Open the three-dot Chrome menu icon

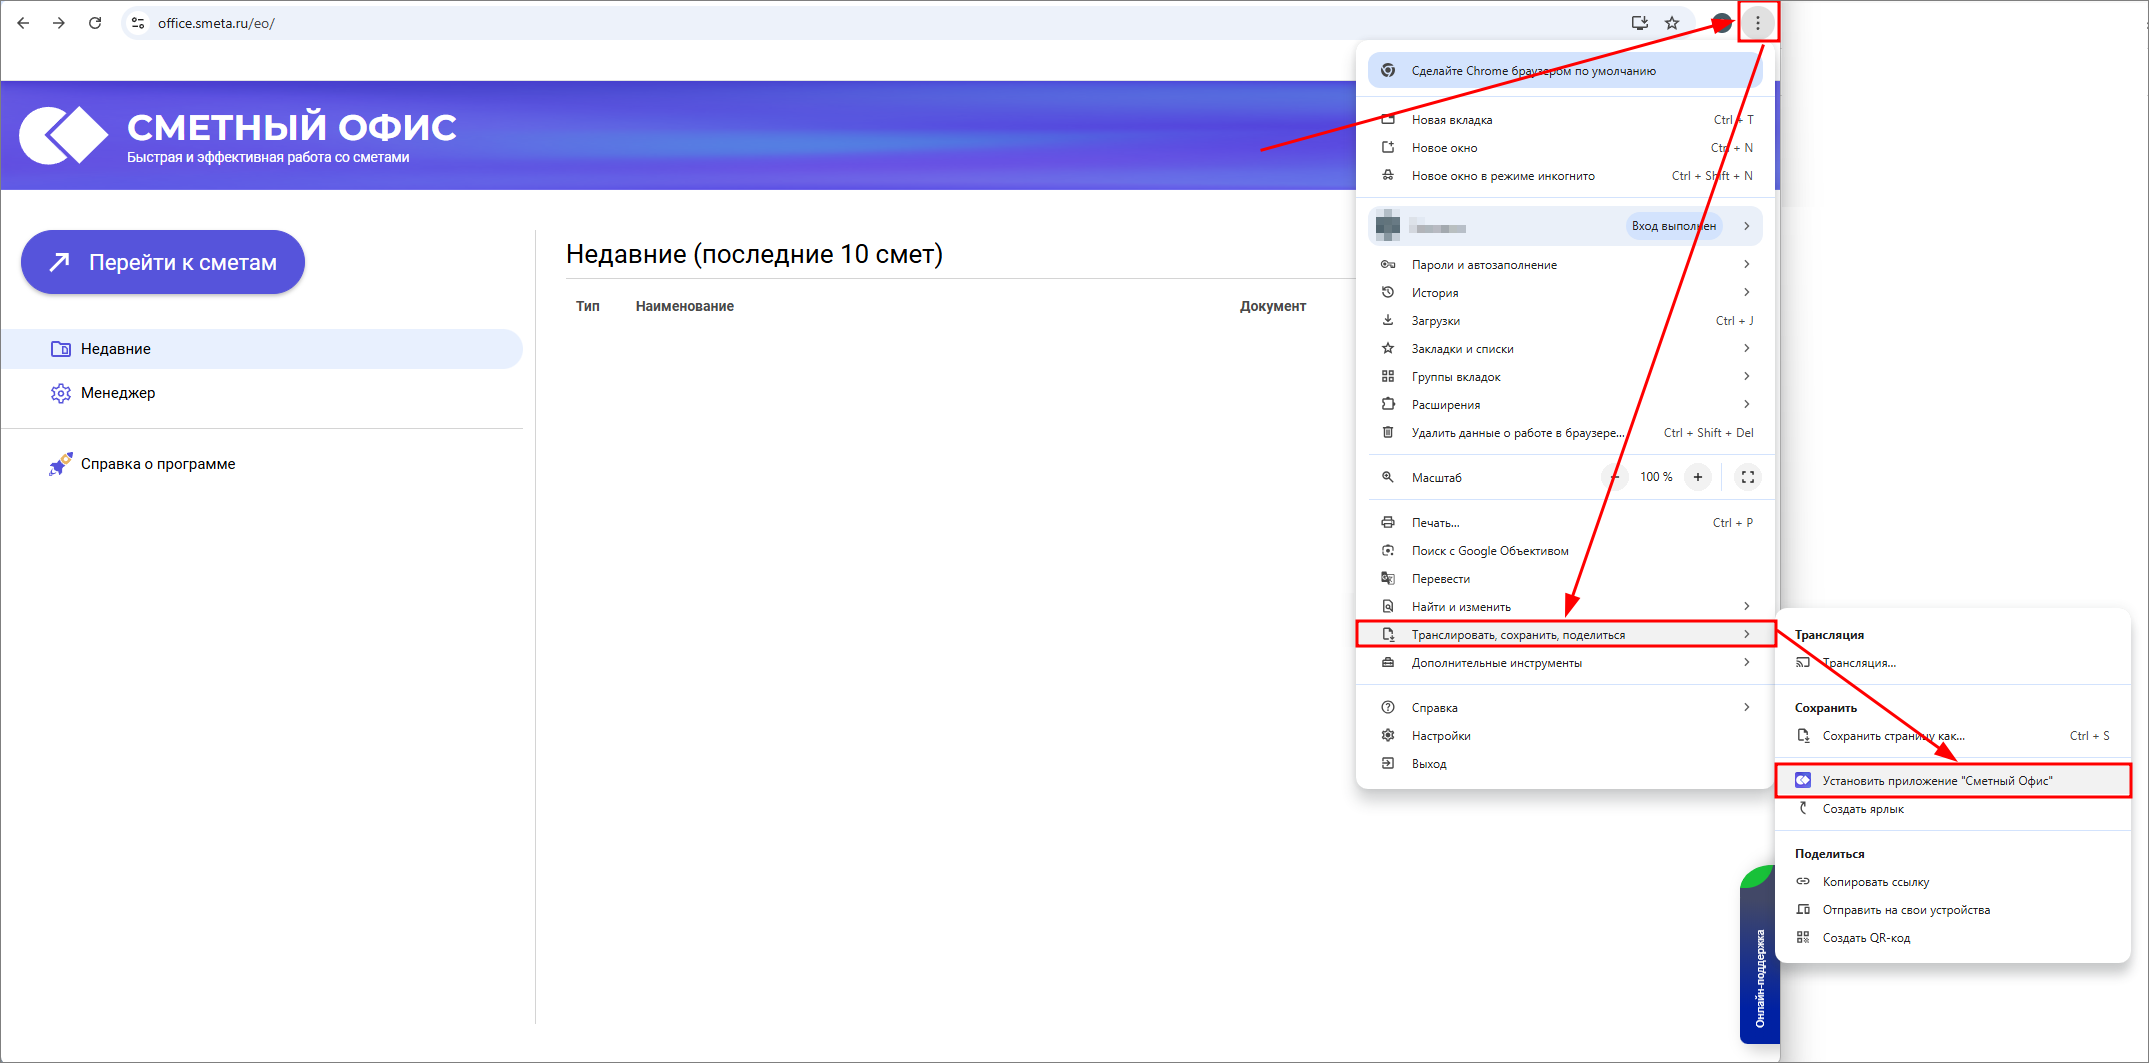coord(1757,22)
